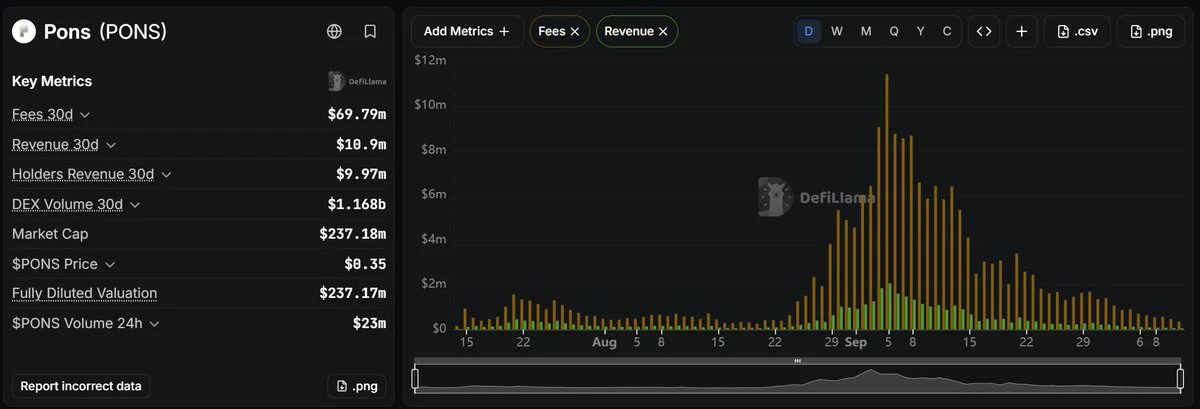Open the Pons website globe icon

click(335, 31)
